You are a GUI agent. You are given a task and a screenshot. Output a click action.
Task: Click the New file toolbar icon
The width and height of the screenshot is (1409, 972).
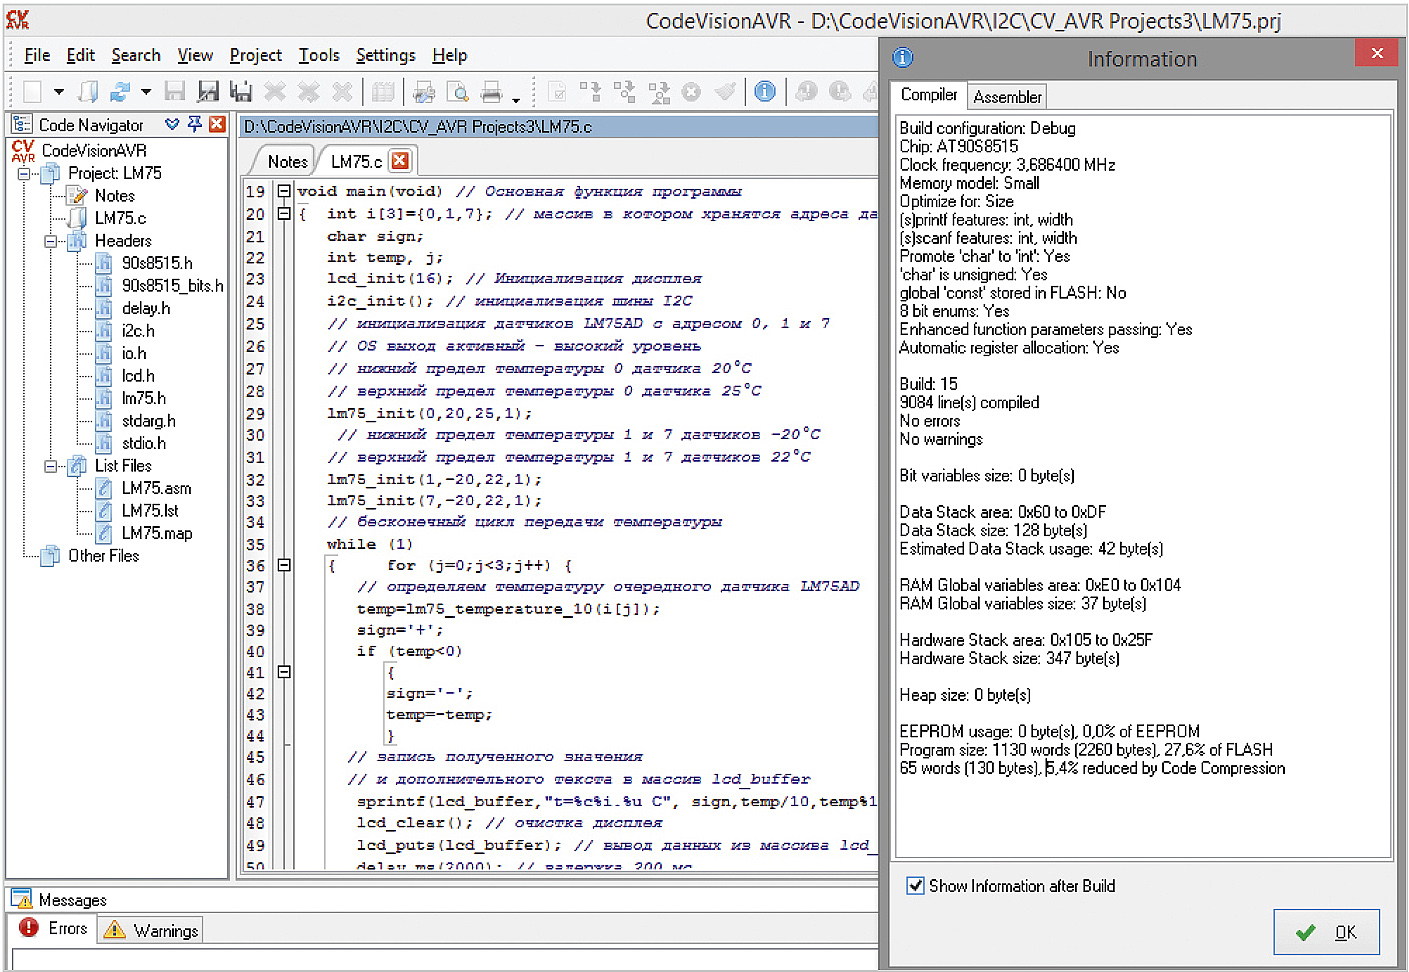pos(32,92)
